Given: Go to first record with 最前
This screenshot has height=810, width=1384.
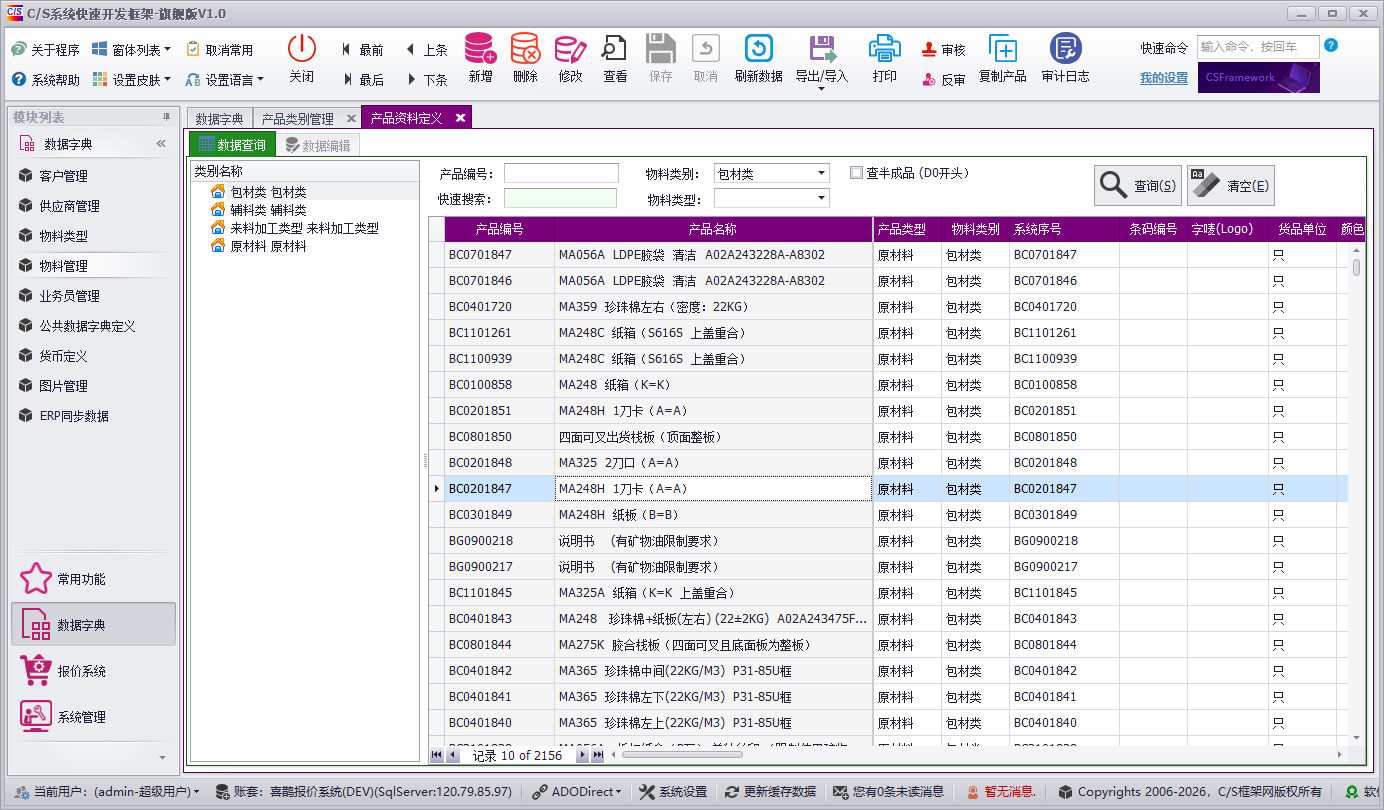Looking at the screenshot, I should coord(362,50).
